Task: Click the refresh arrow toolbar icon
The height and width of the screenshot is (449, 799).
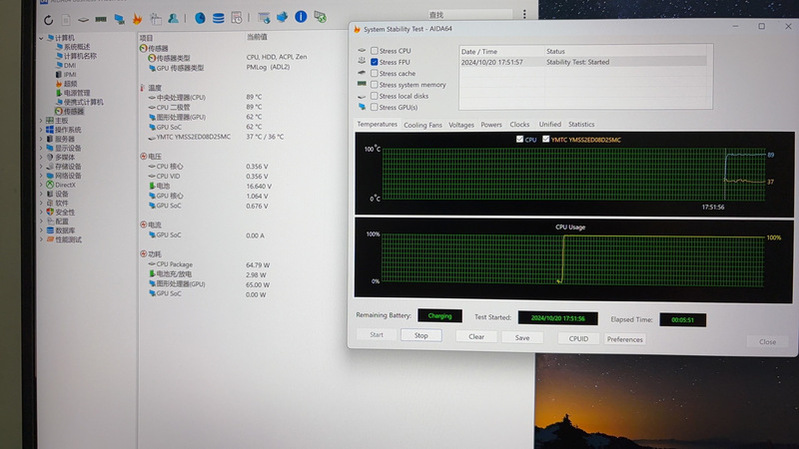Action: 48,20
